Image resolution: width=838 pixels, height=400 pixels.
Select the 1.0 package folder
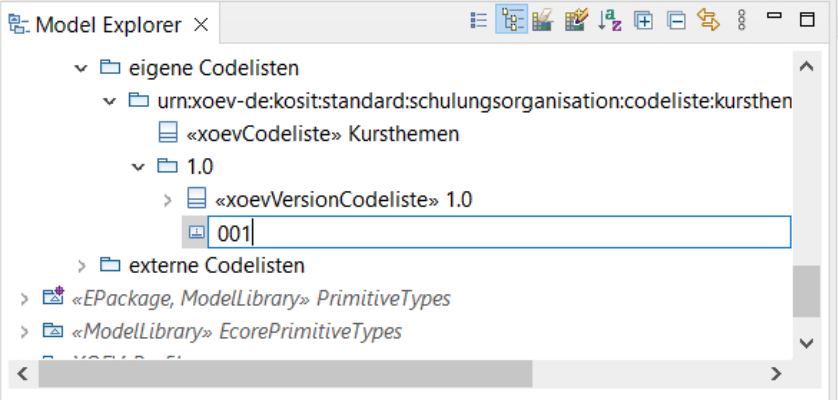pyautogui.click(x=199, y=167)
